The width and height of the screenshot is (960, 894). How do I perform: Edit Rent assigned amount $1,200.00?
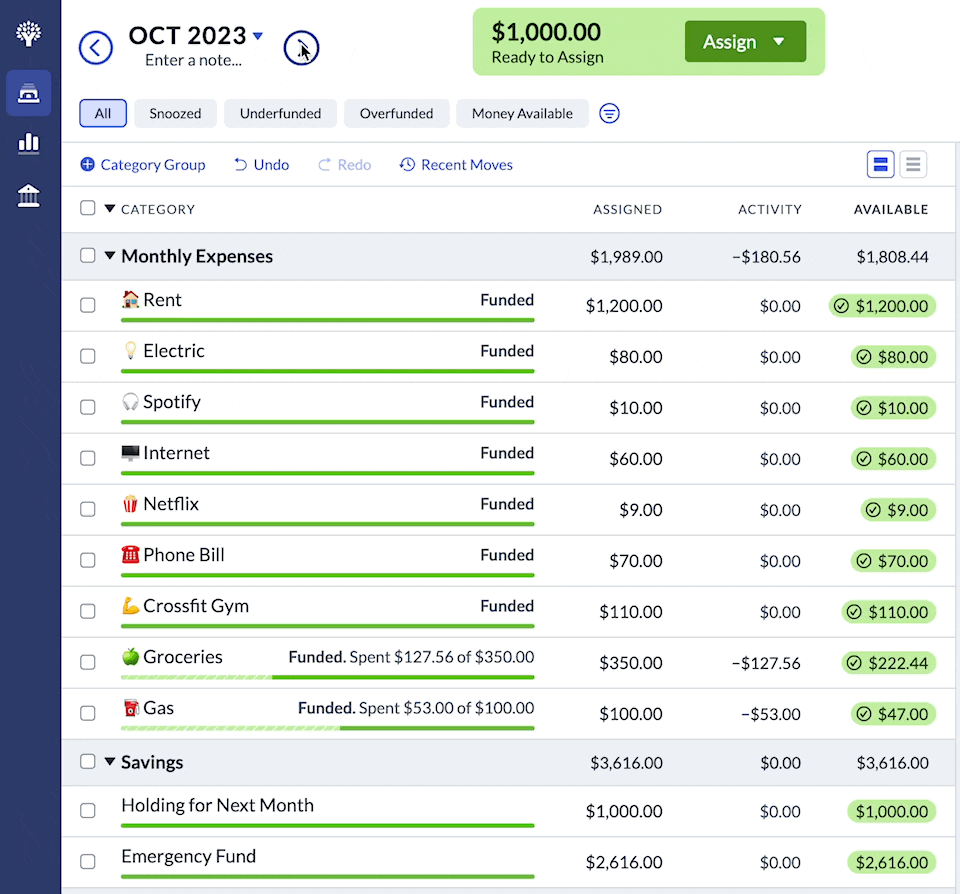pos(624,306)
